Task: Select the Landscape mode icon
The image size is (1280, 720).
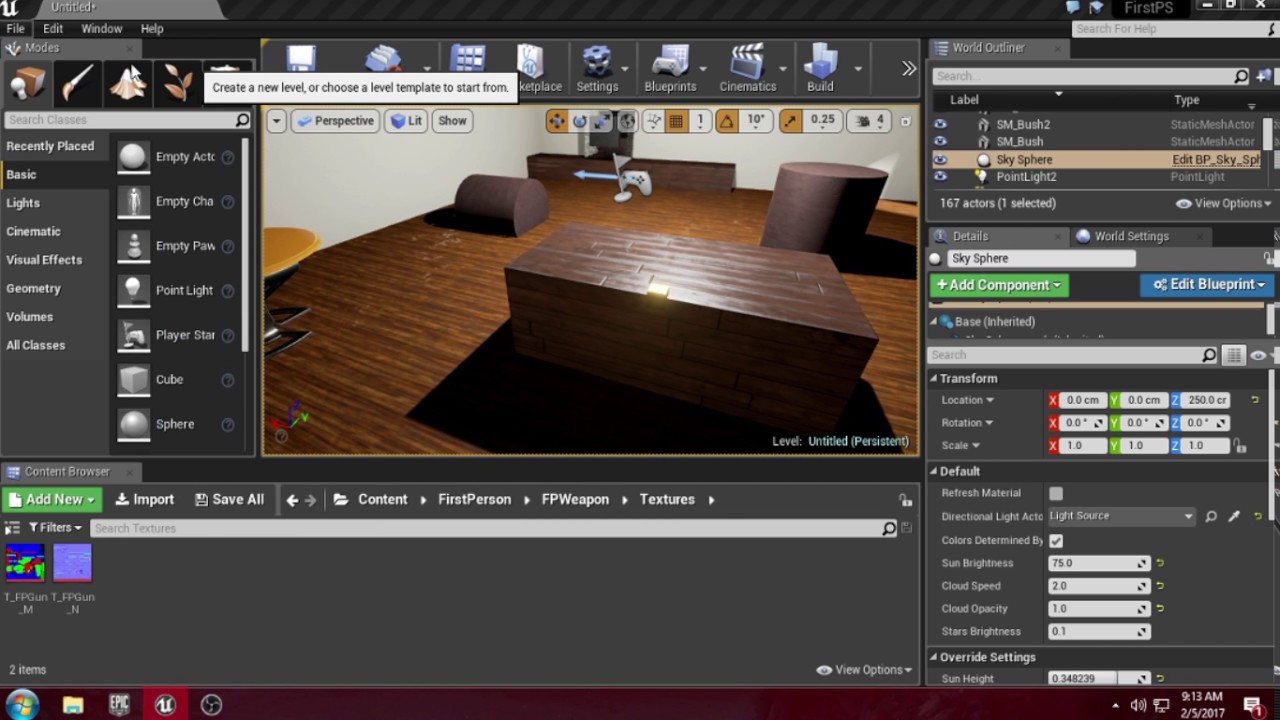Action: (x=127, y=83)
